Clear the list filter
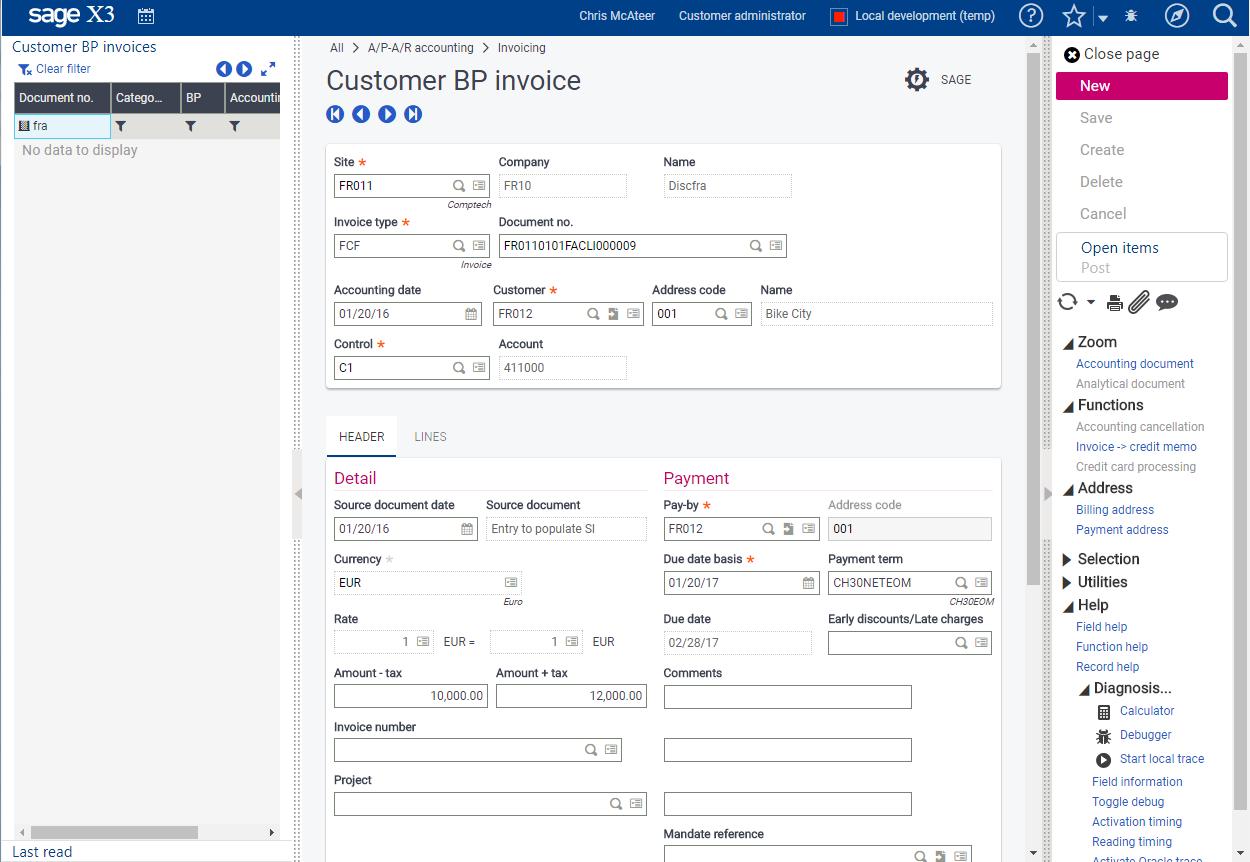The width and height of the screenshot is (1250, 862). pyautogui.click(x=55, y=69)
